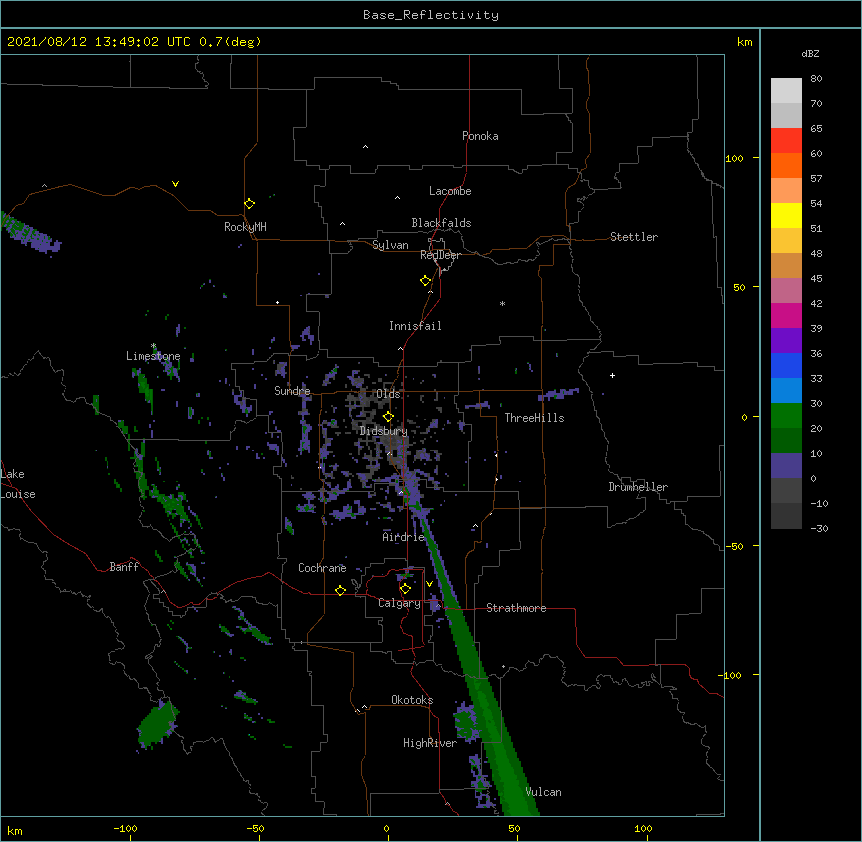Click the Banff label

click(x=124, y=567)
